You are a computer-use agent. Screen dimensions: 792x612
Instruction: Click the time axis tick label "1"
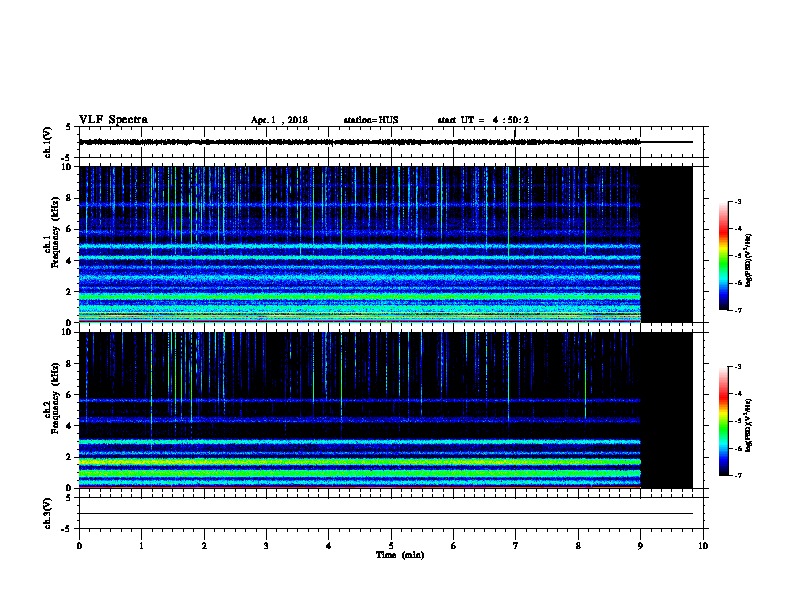pyautogui.click(x=141, y=546)
